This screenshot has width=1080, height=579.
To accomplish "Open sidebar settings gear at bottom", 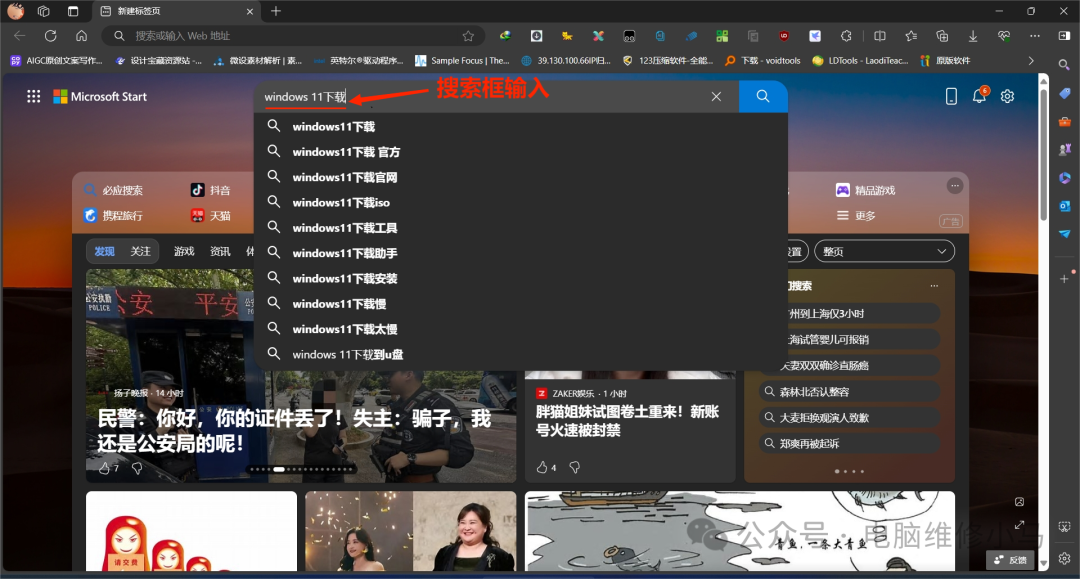I will (x=1064, y=558).
